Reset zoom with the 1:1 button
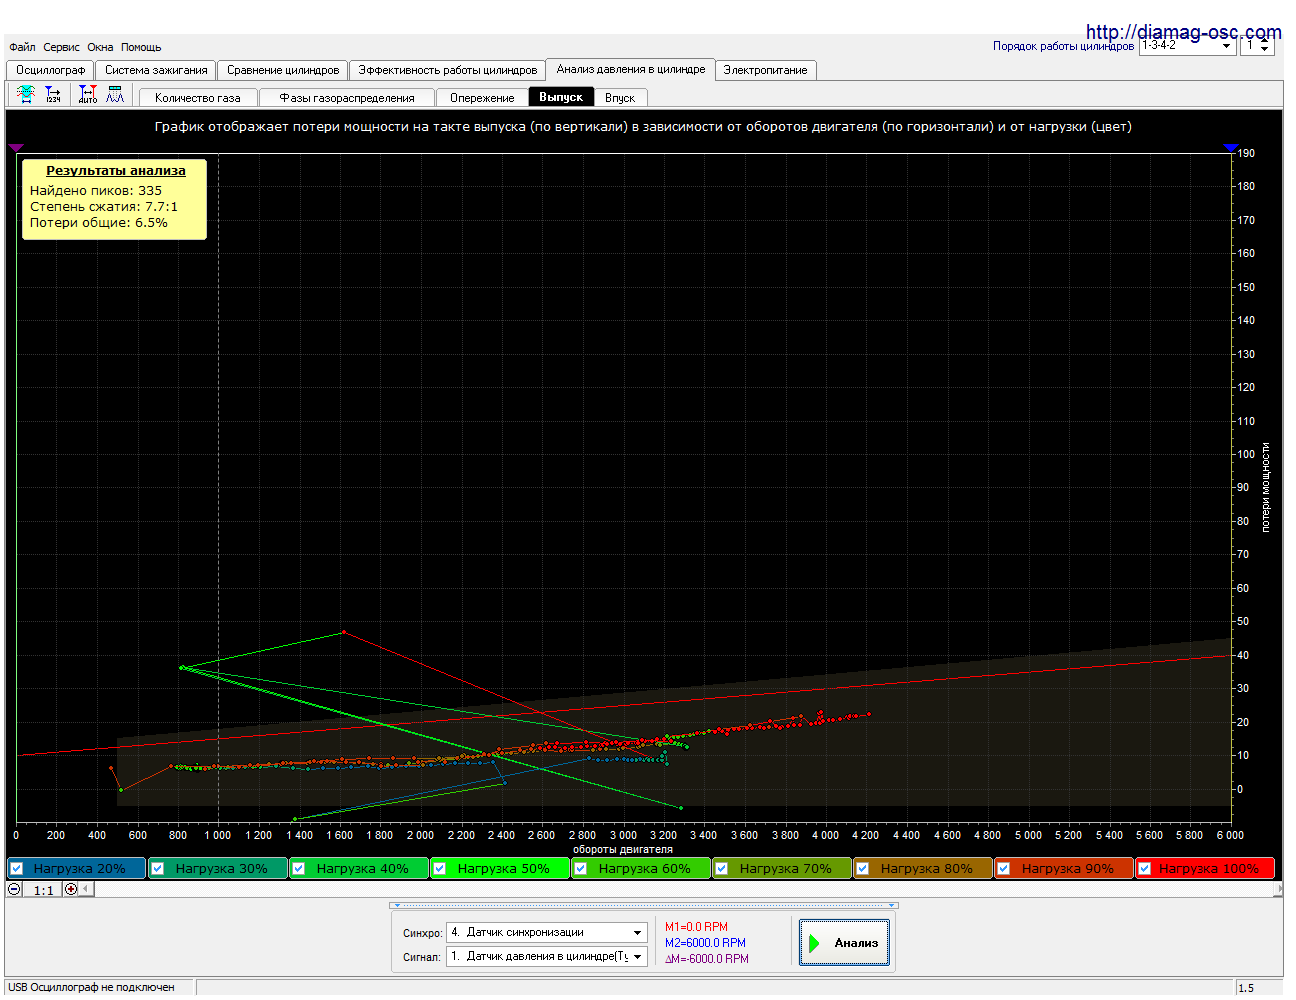The height and width of the screenshot is (1000, 1296). [43, 890]
